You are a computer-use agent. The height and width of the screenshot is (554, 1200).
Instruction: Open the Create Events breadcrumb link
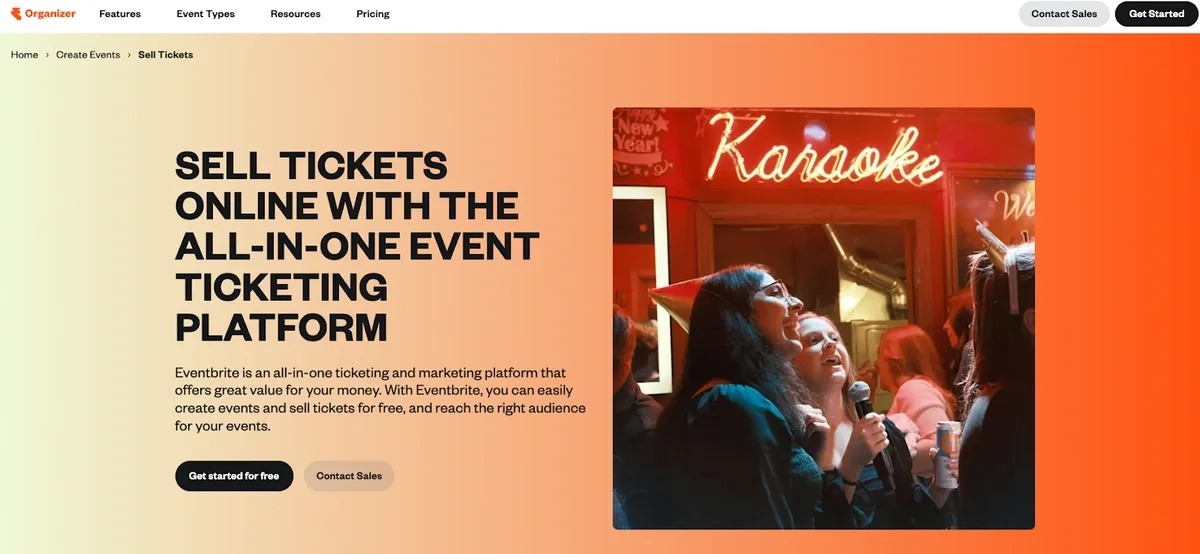(88, 55)
